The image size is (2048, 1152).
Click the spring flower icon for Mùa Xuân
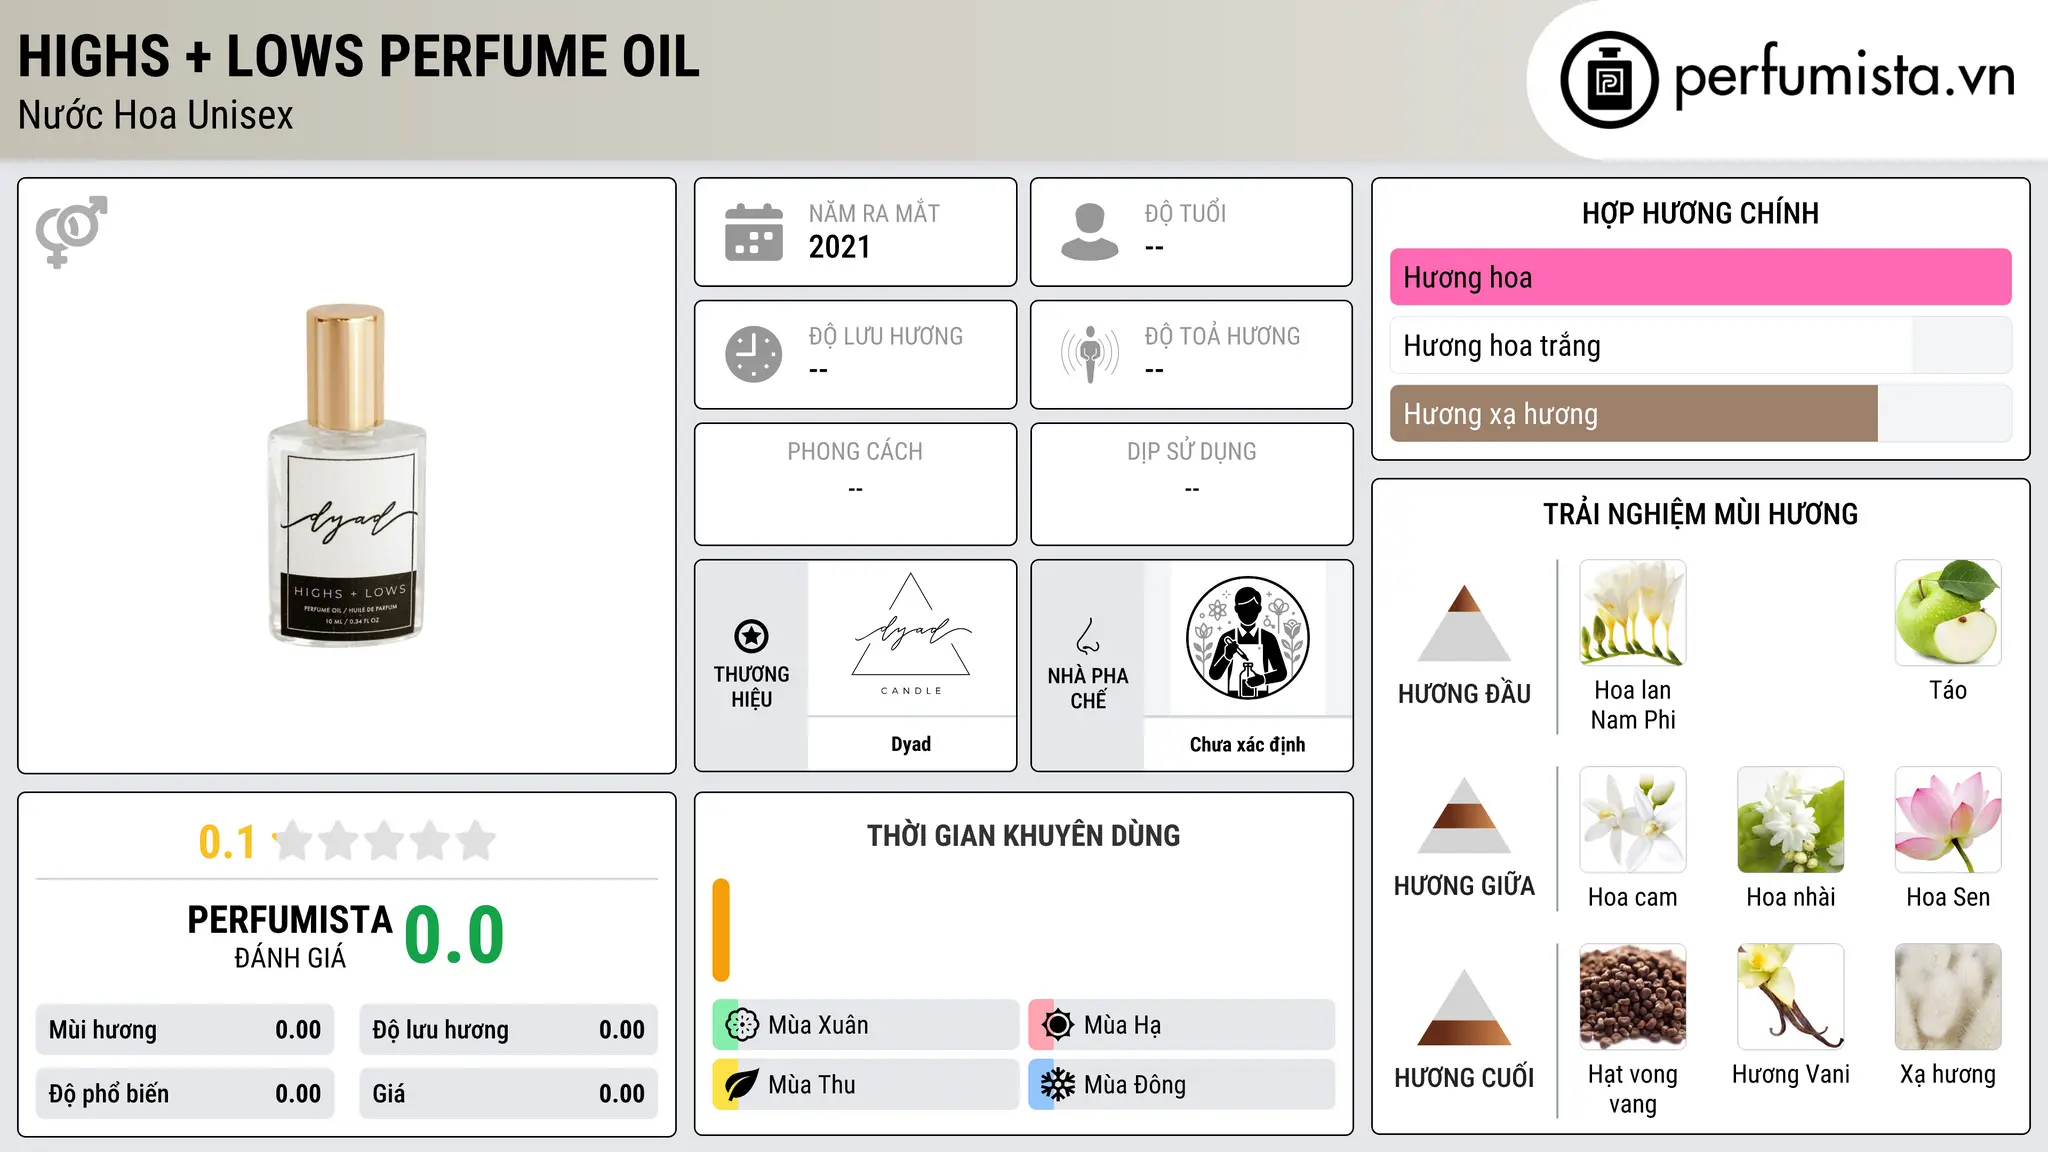(742, 1025)
